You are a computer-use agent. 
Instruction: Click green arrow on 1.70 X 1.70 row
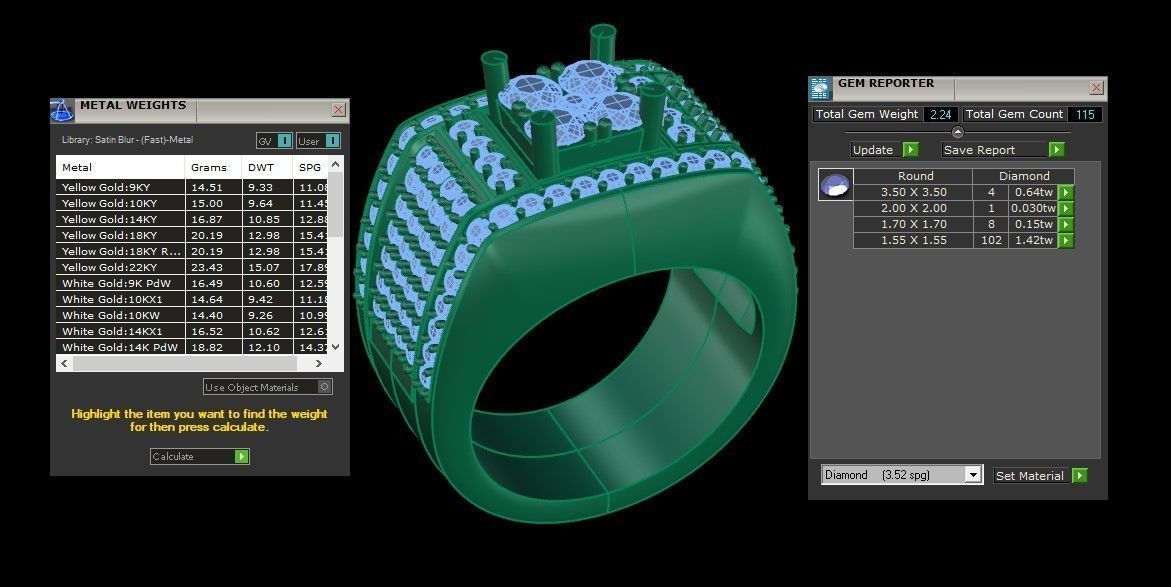(x=1066, y=224)
